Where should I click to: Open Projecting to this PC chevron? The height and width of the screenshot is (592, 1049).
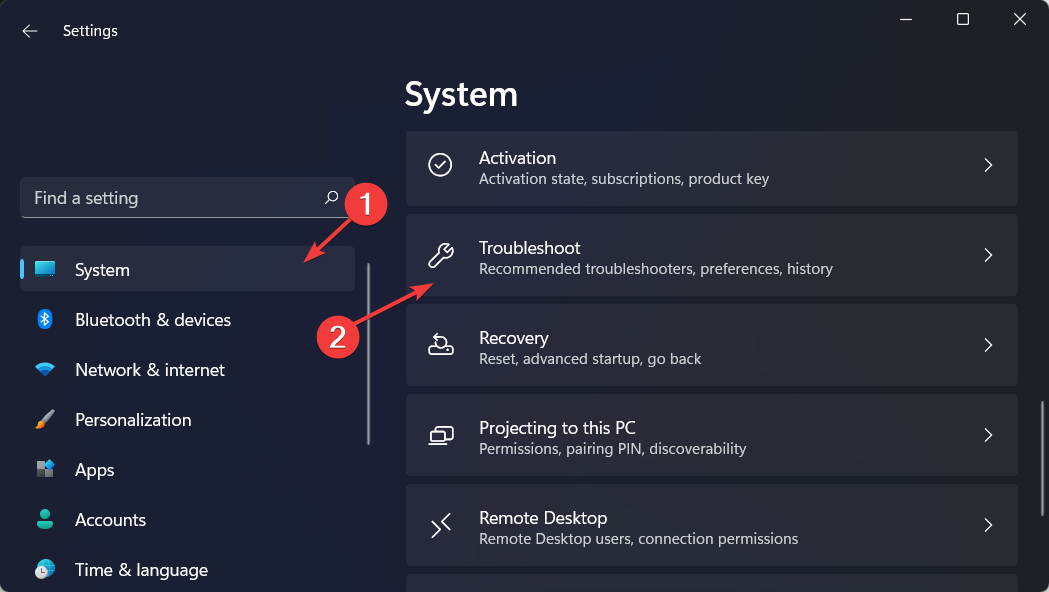[988, 435]
